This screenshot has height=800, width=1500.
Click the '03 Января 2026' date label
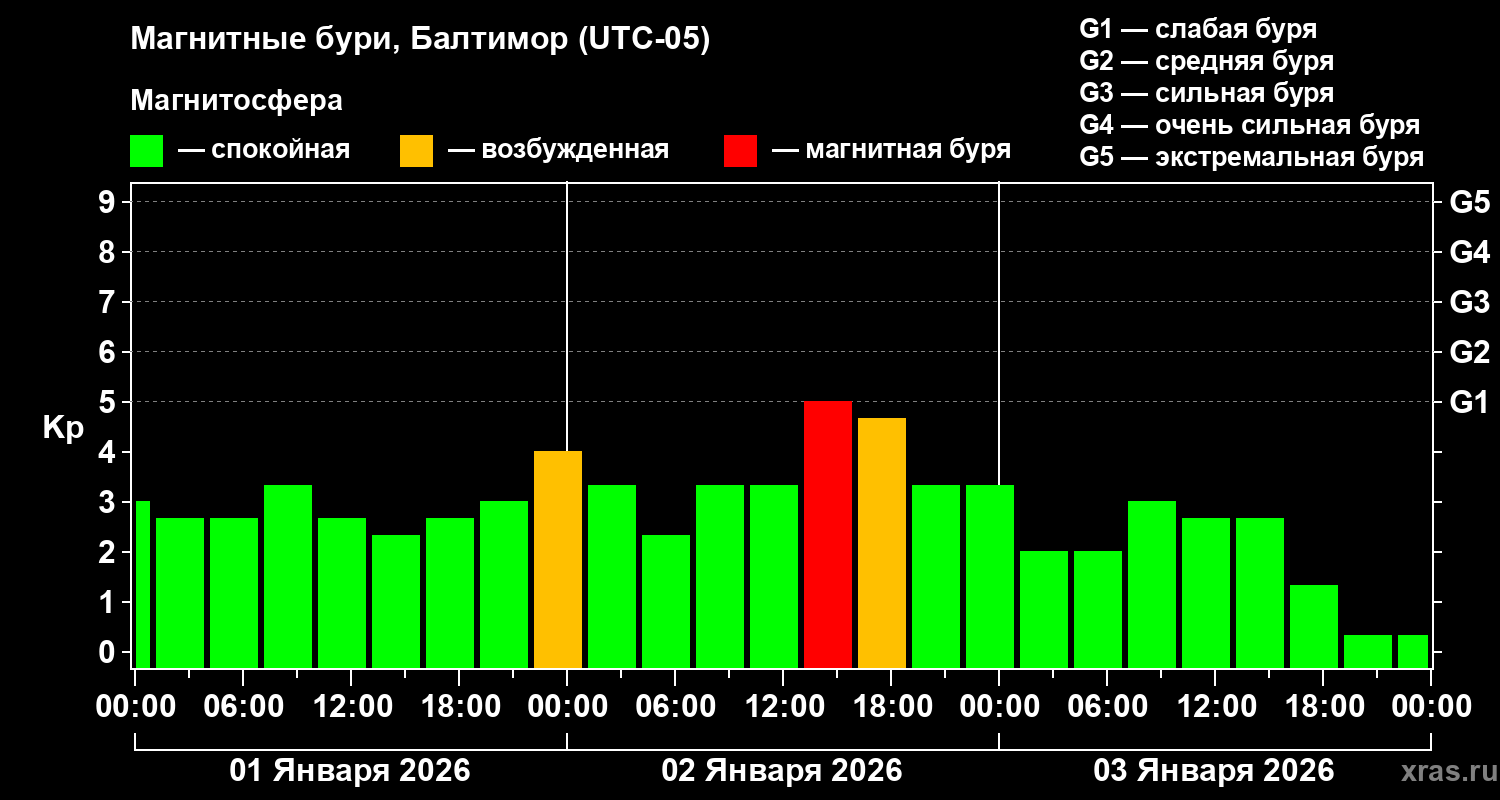click(x=1214, y=770)
